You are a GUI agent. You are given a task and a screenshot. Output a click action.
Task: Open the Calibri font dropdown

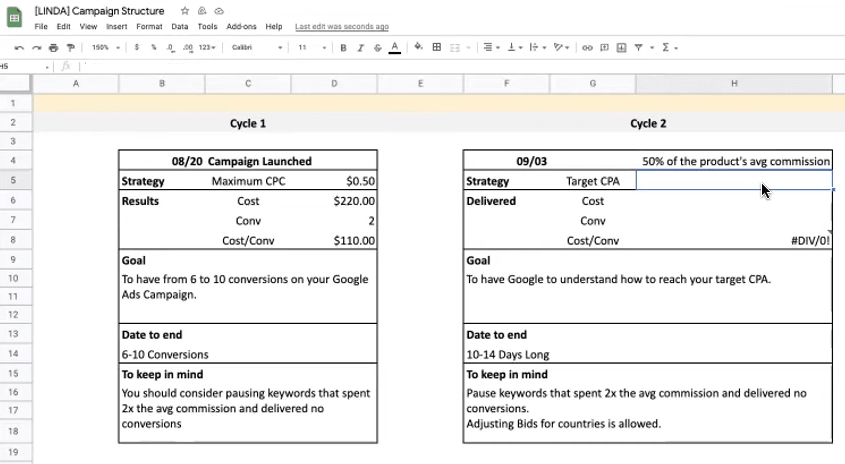(257, 47)
